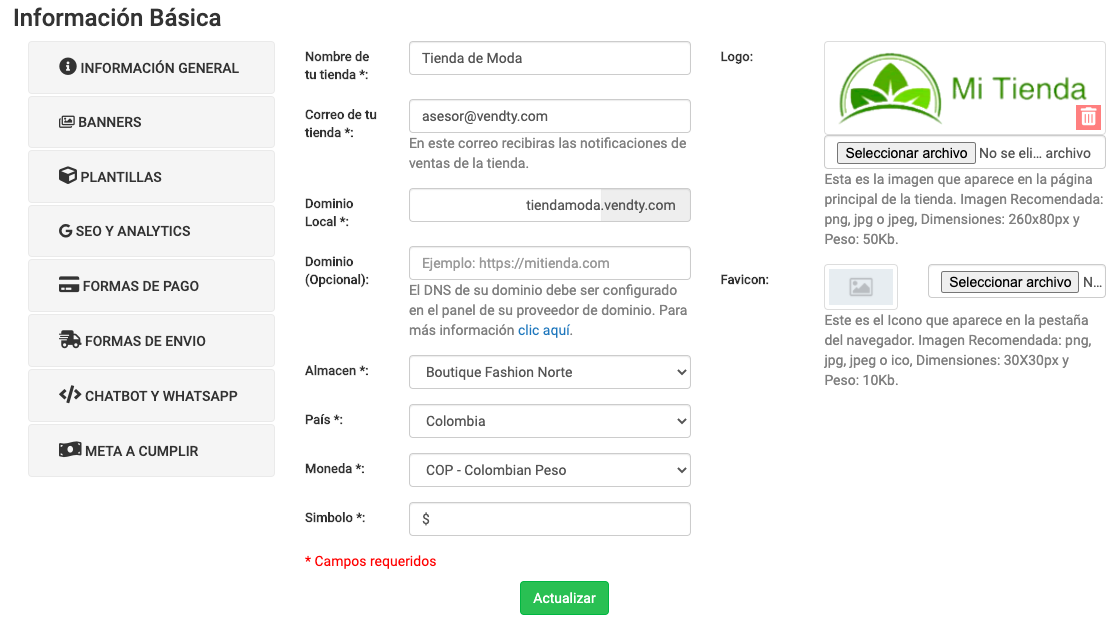Click the info icon on Información General
1116x625 pixels.
(66, 67)
